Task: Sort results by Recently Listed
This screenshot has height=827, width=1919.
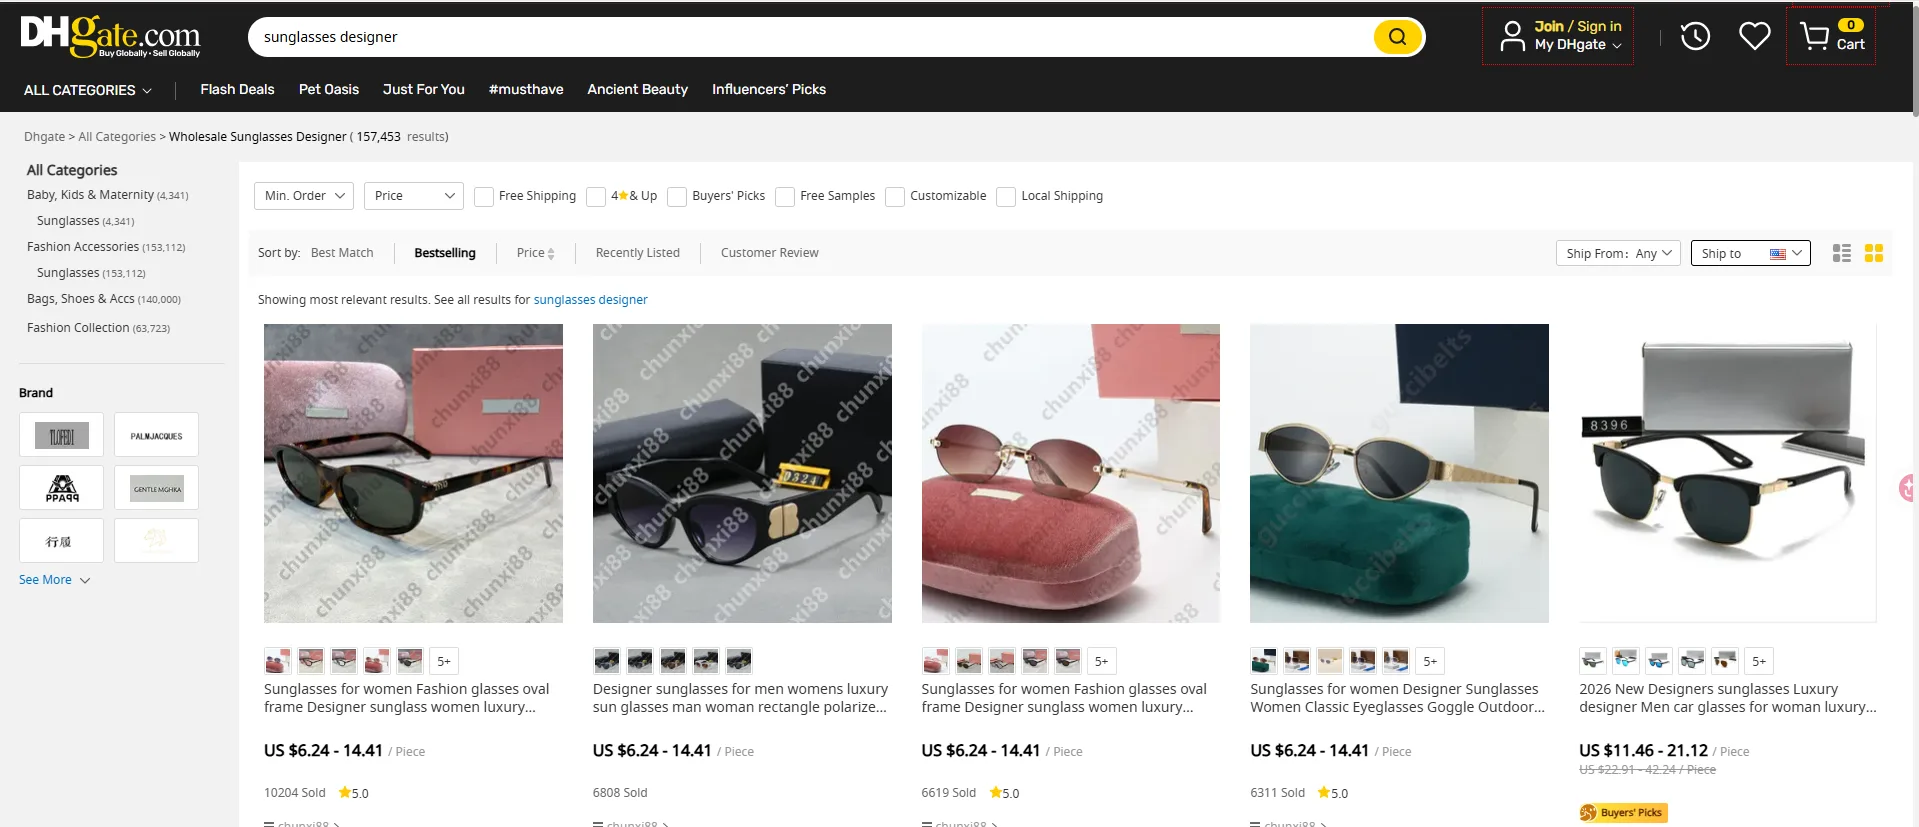Action: [x=637, y=253]
